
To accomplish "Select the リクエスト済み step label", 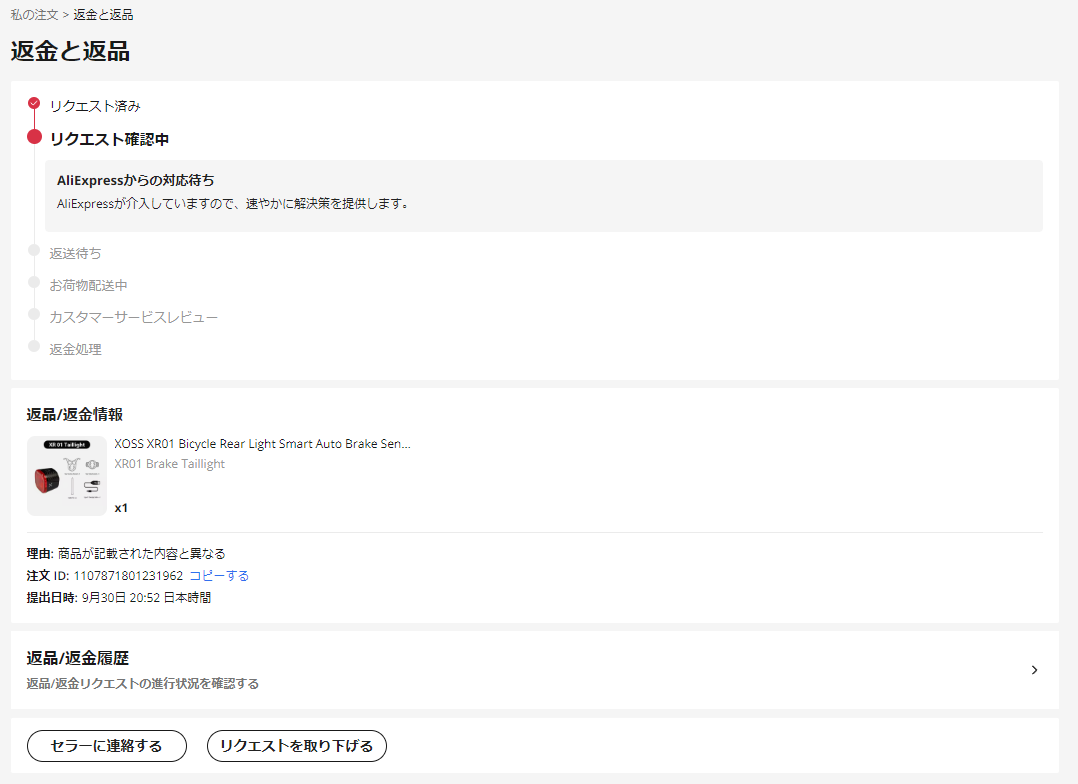I will click(x=95, y=106).
